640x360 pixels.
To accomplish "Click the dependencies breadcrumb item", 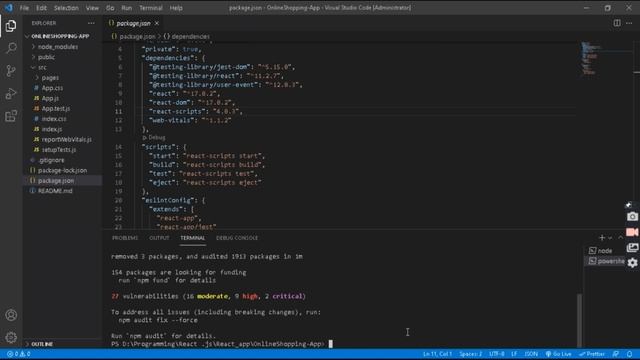I will [x=187, y=36].
